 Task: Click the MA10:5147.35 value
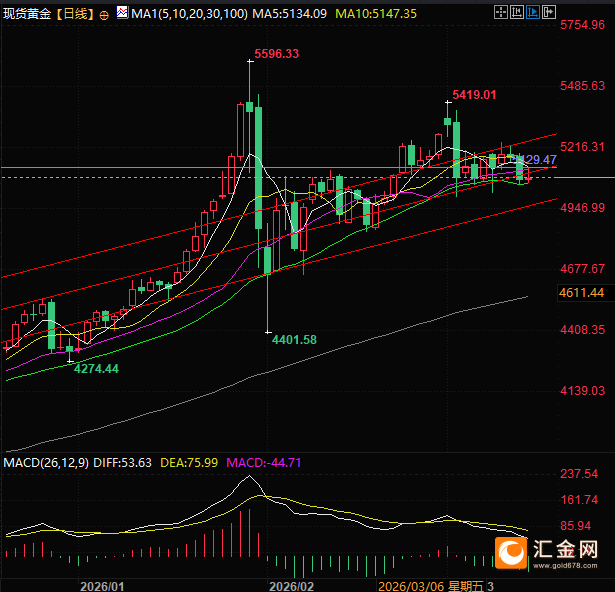click(376, 14)
